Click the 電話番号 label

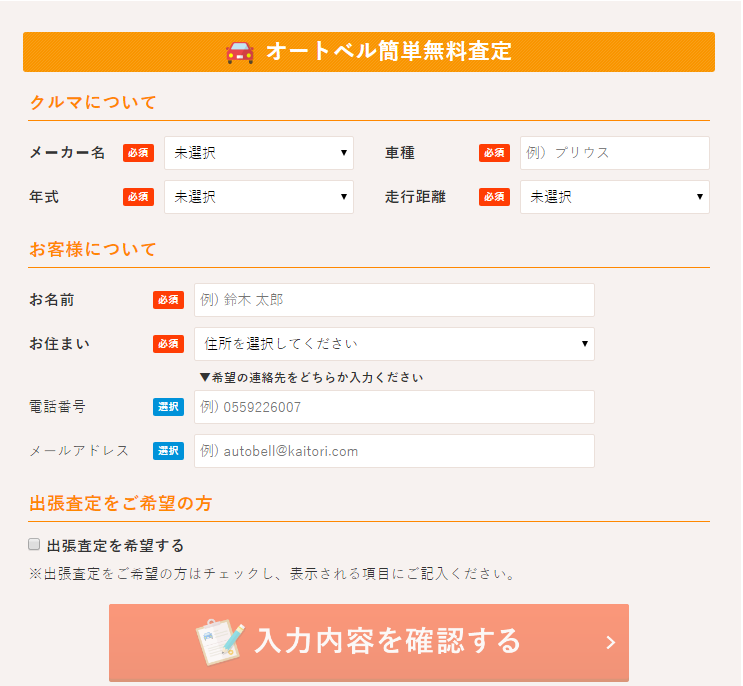[x=57, y=407]
